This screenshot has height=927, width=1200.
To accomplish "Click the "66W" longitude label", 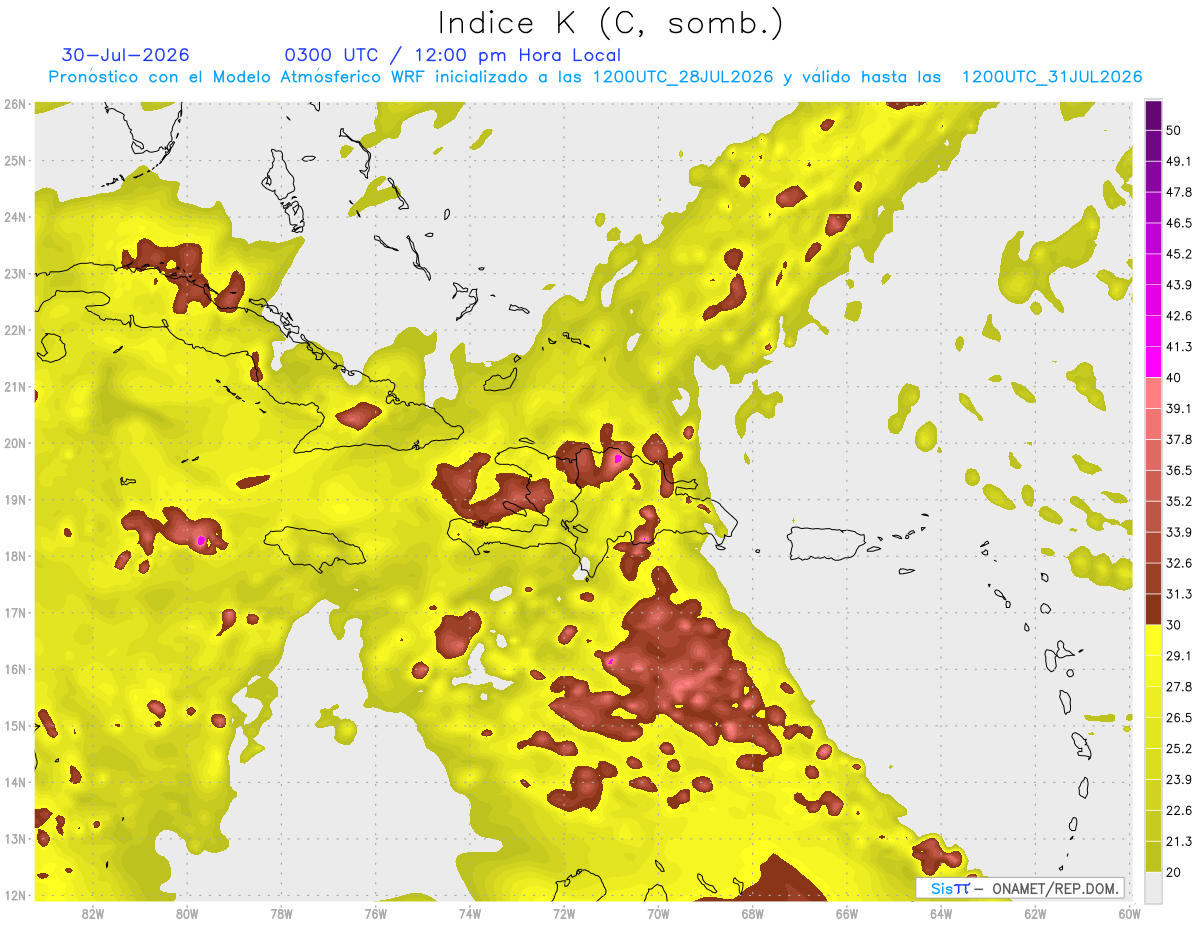I will (x=847, y=914).
